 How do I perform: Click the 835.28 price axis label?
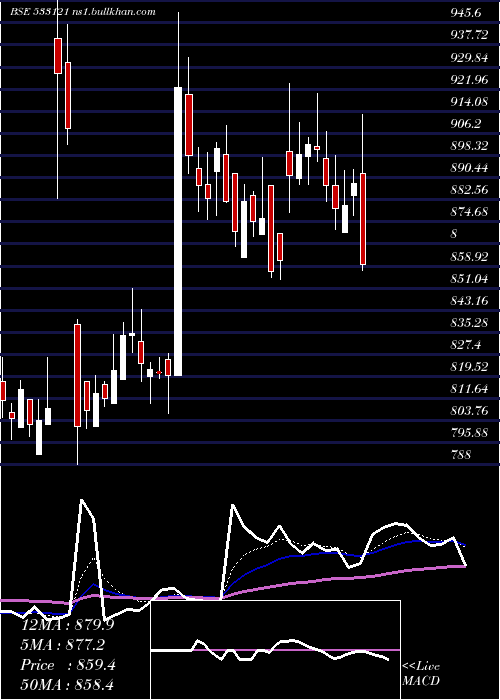pos(469,323)
